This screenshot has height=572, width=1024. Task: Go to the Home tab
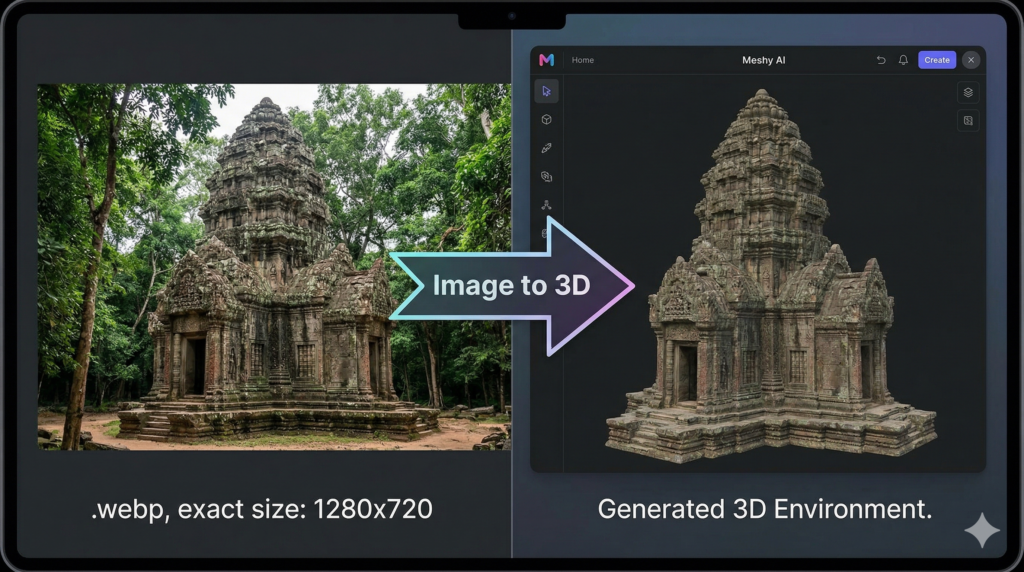582,60
